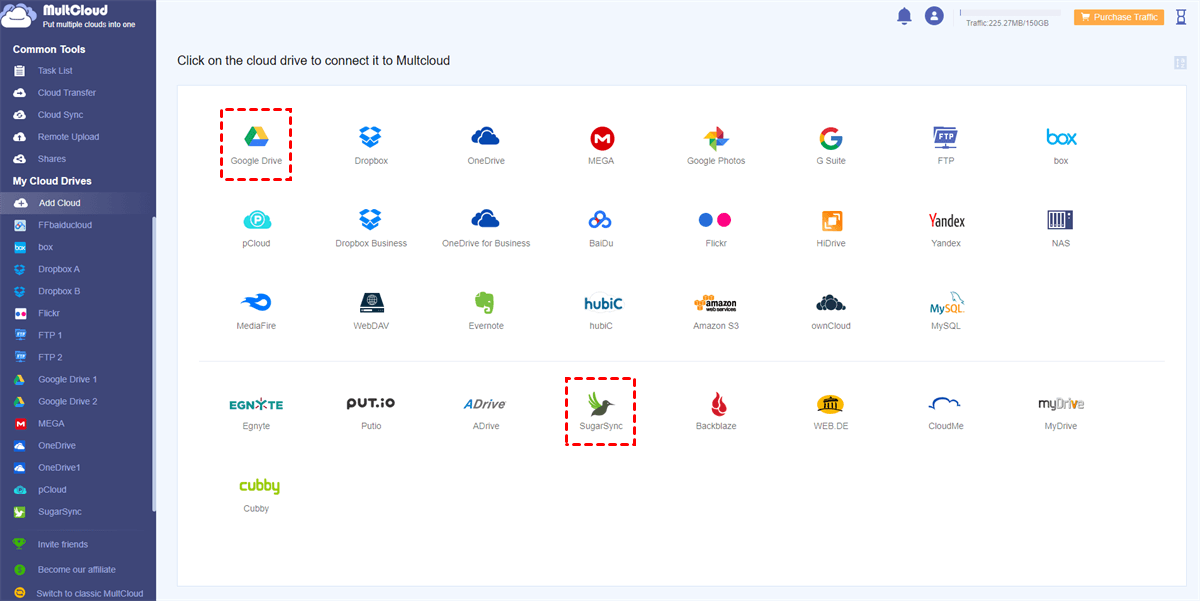
Task: Choose the MyDrive cloud
Action: pos(1061,411)
